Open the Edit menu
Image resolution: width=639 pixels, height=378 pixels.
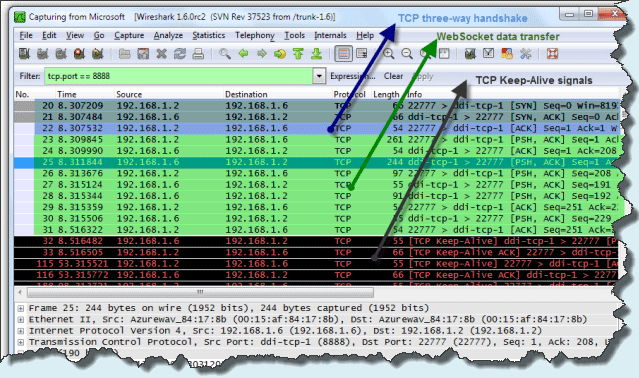tap(49, 35)
